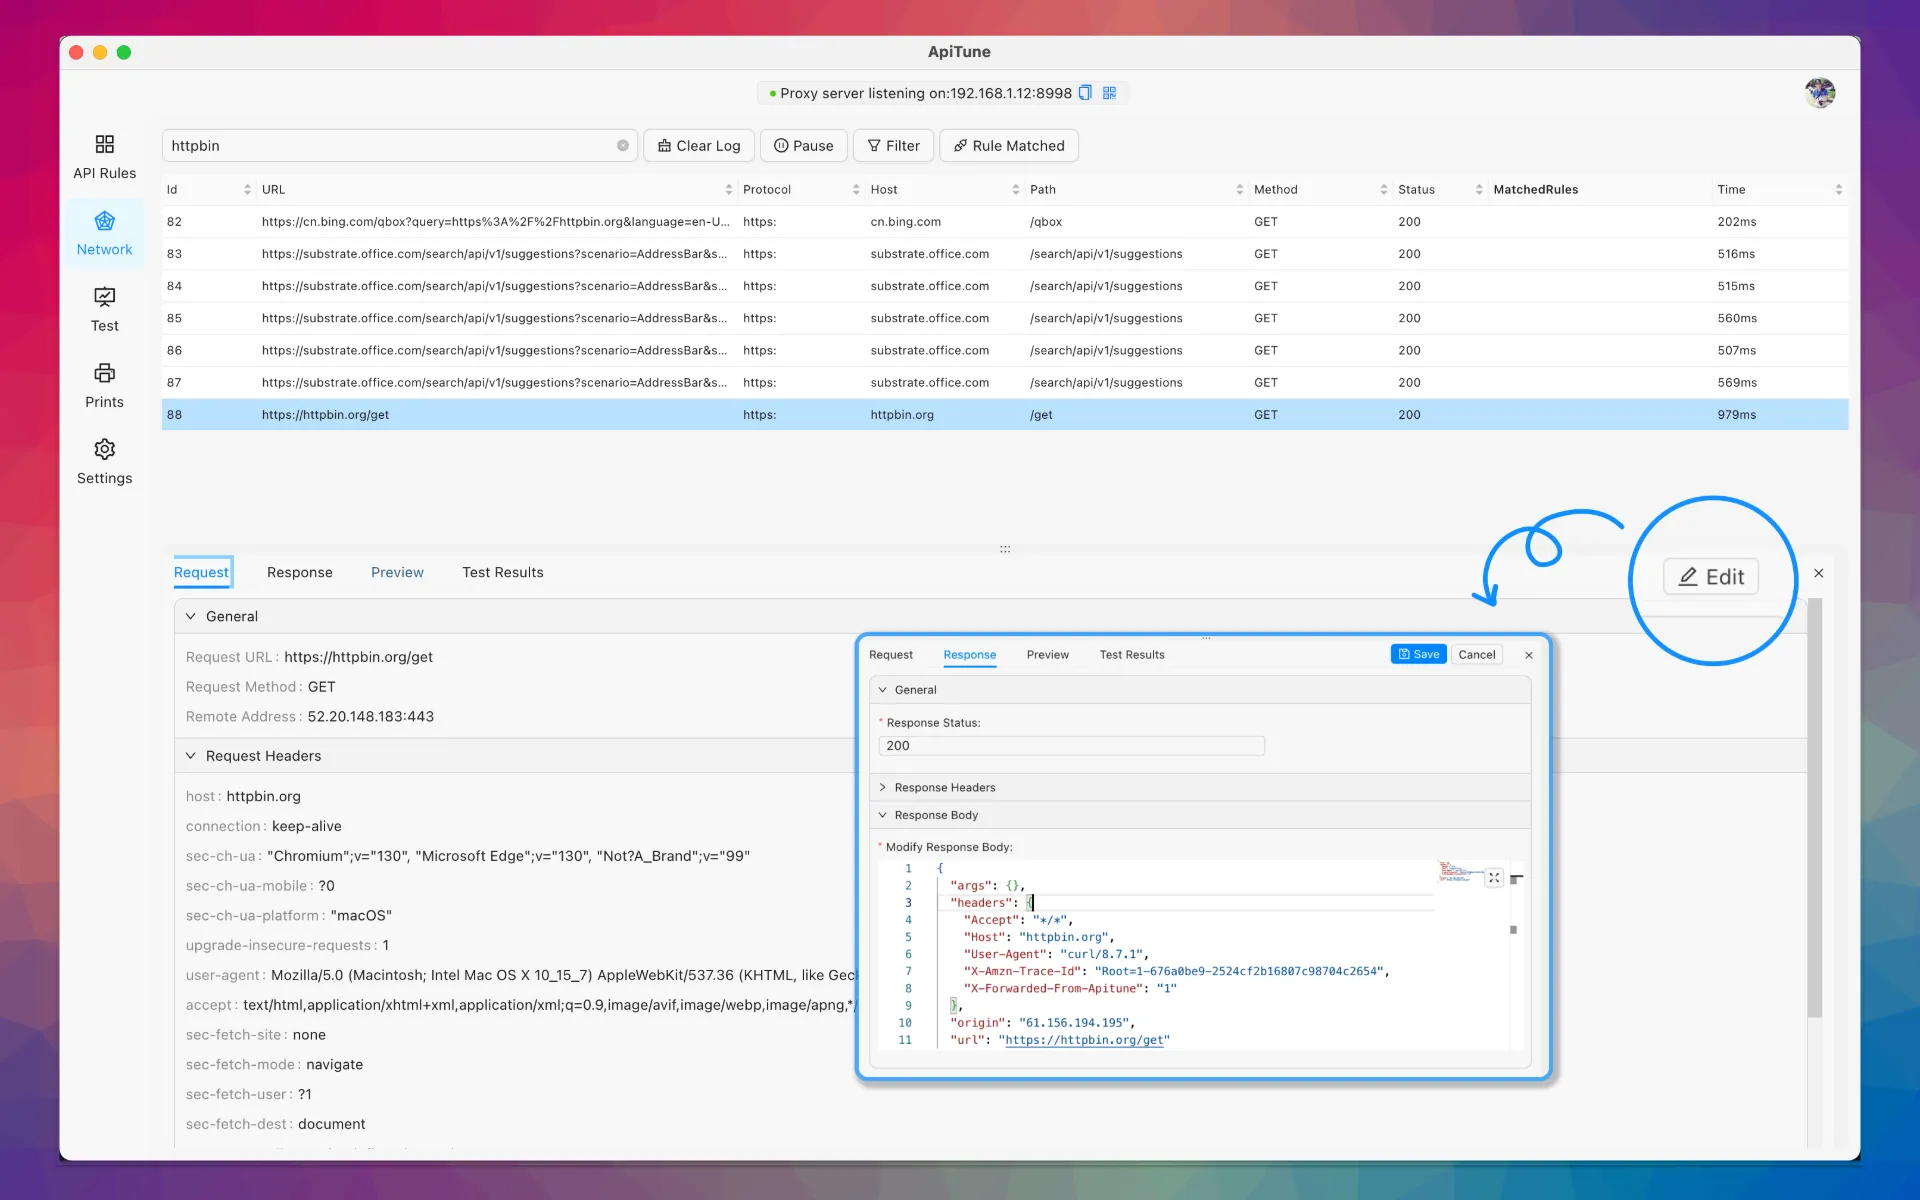Screen dimensions: 1920x1200
Task: Click the Settings gear icon
Action: pyautogui.click(x=104, y=449)
